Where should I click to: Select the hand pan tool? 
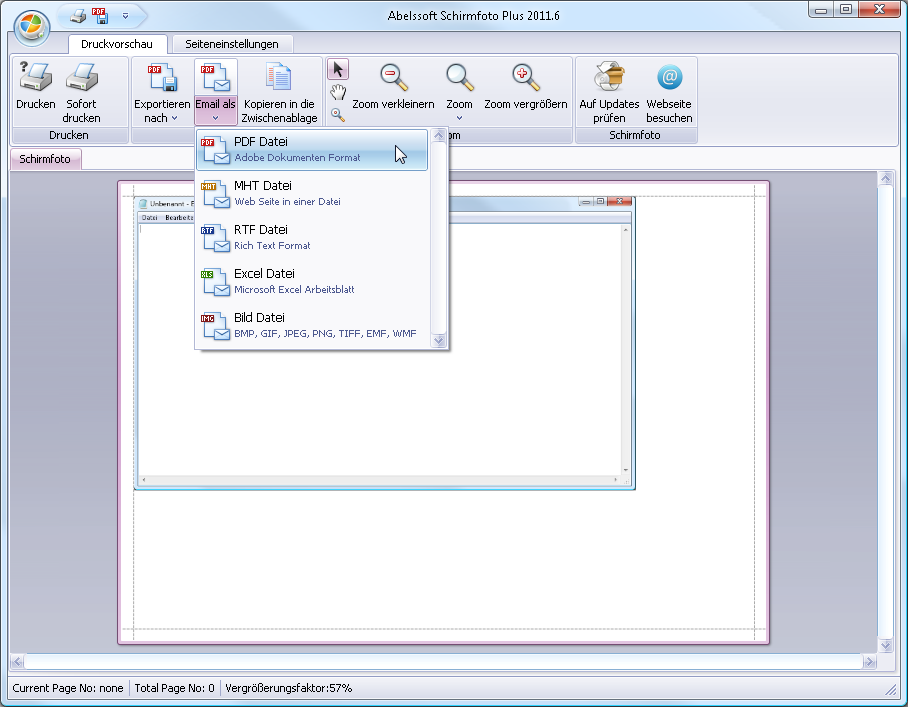tap(338, 92)
